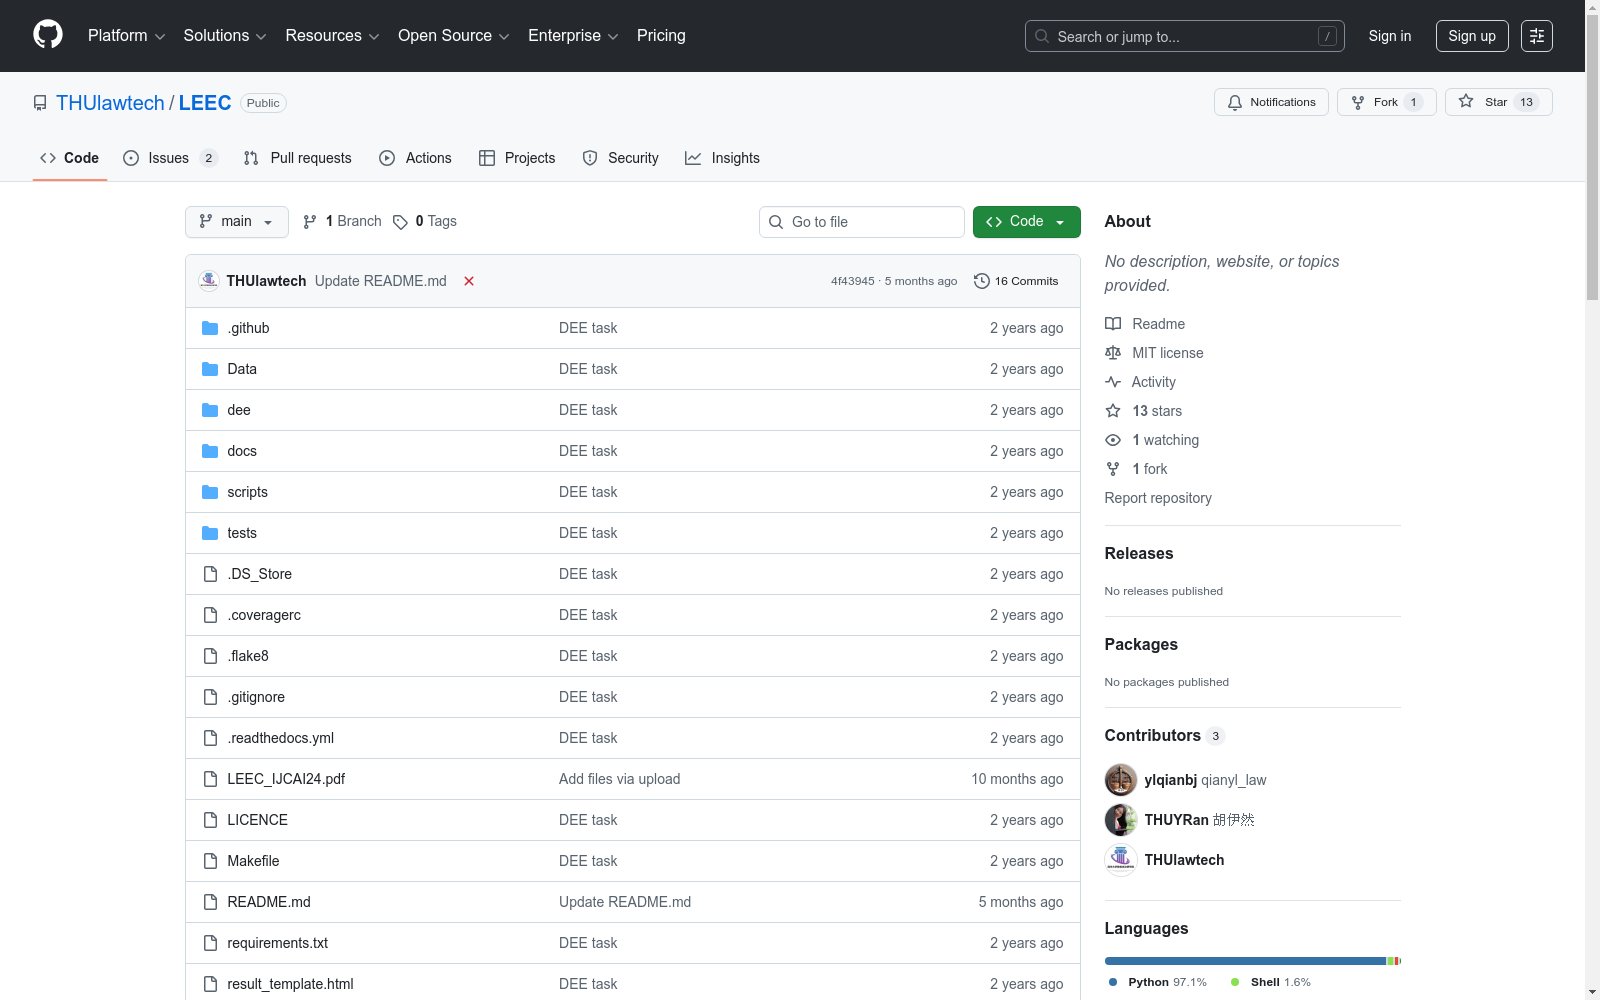This screenshot has height=1000, width=1600.
Task: Open the main branch selector dropdown
Action: click(237, 222)
